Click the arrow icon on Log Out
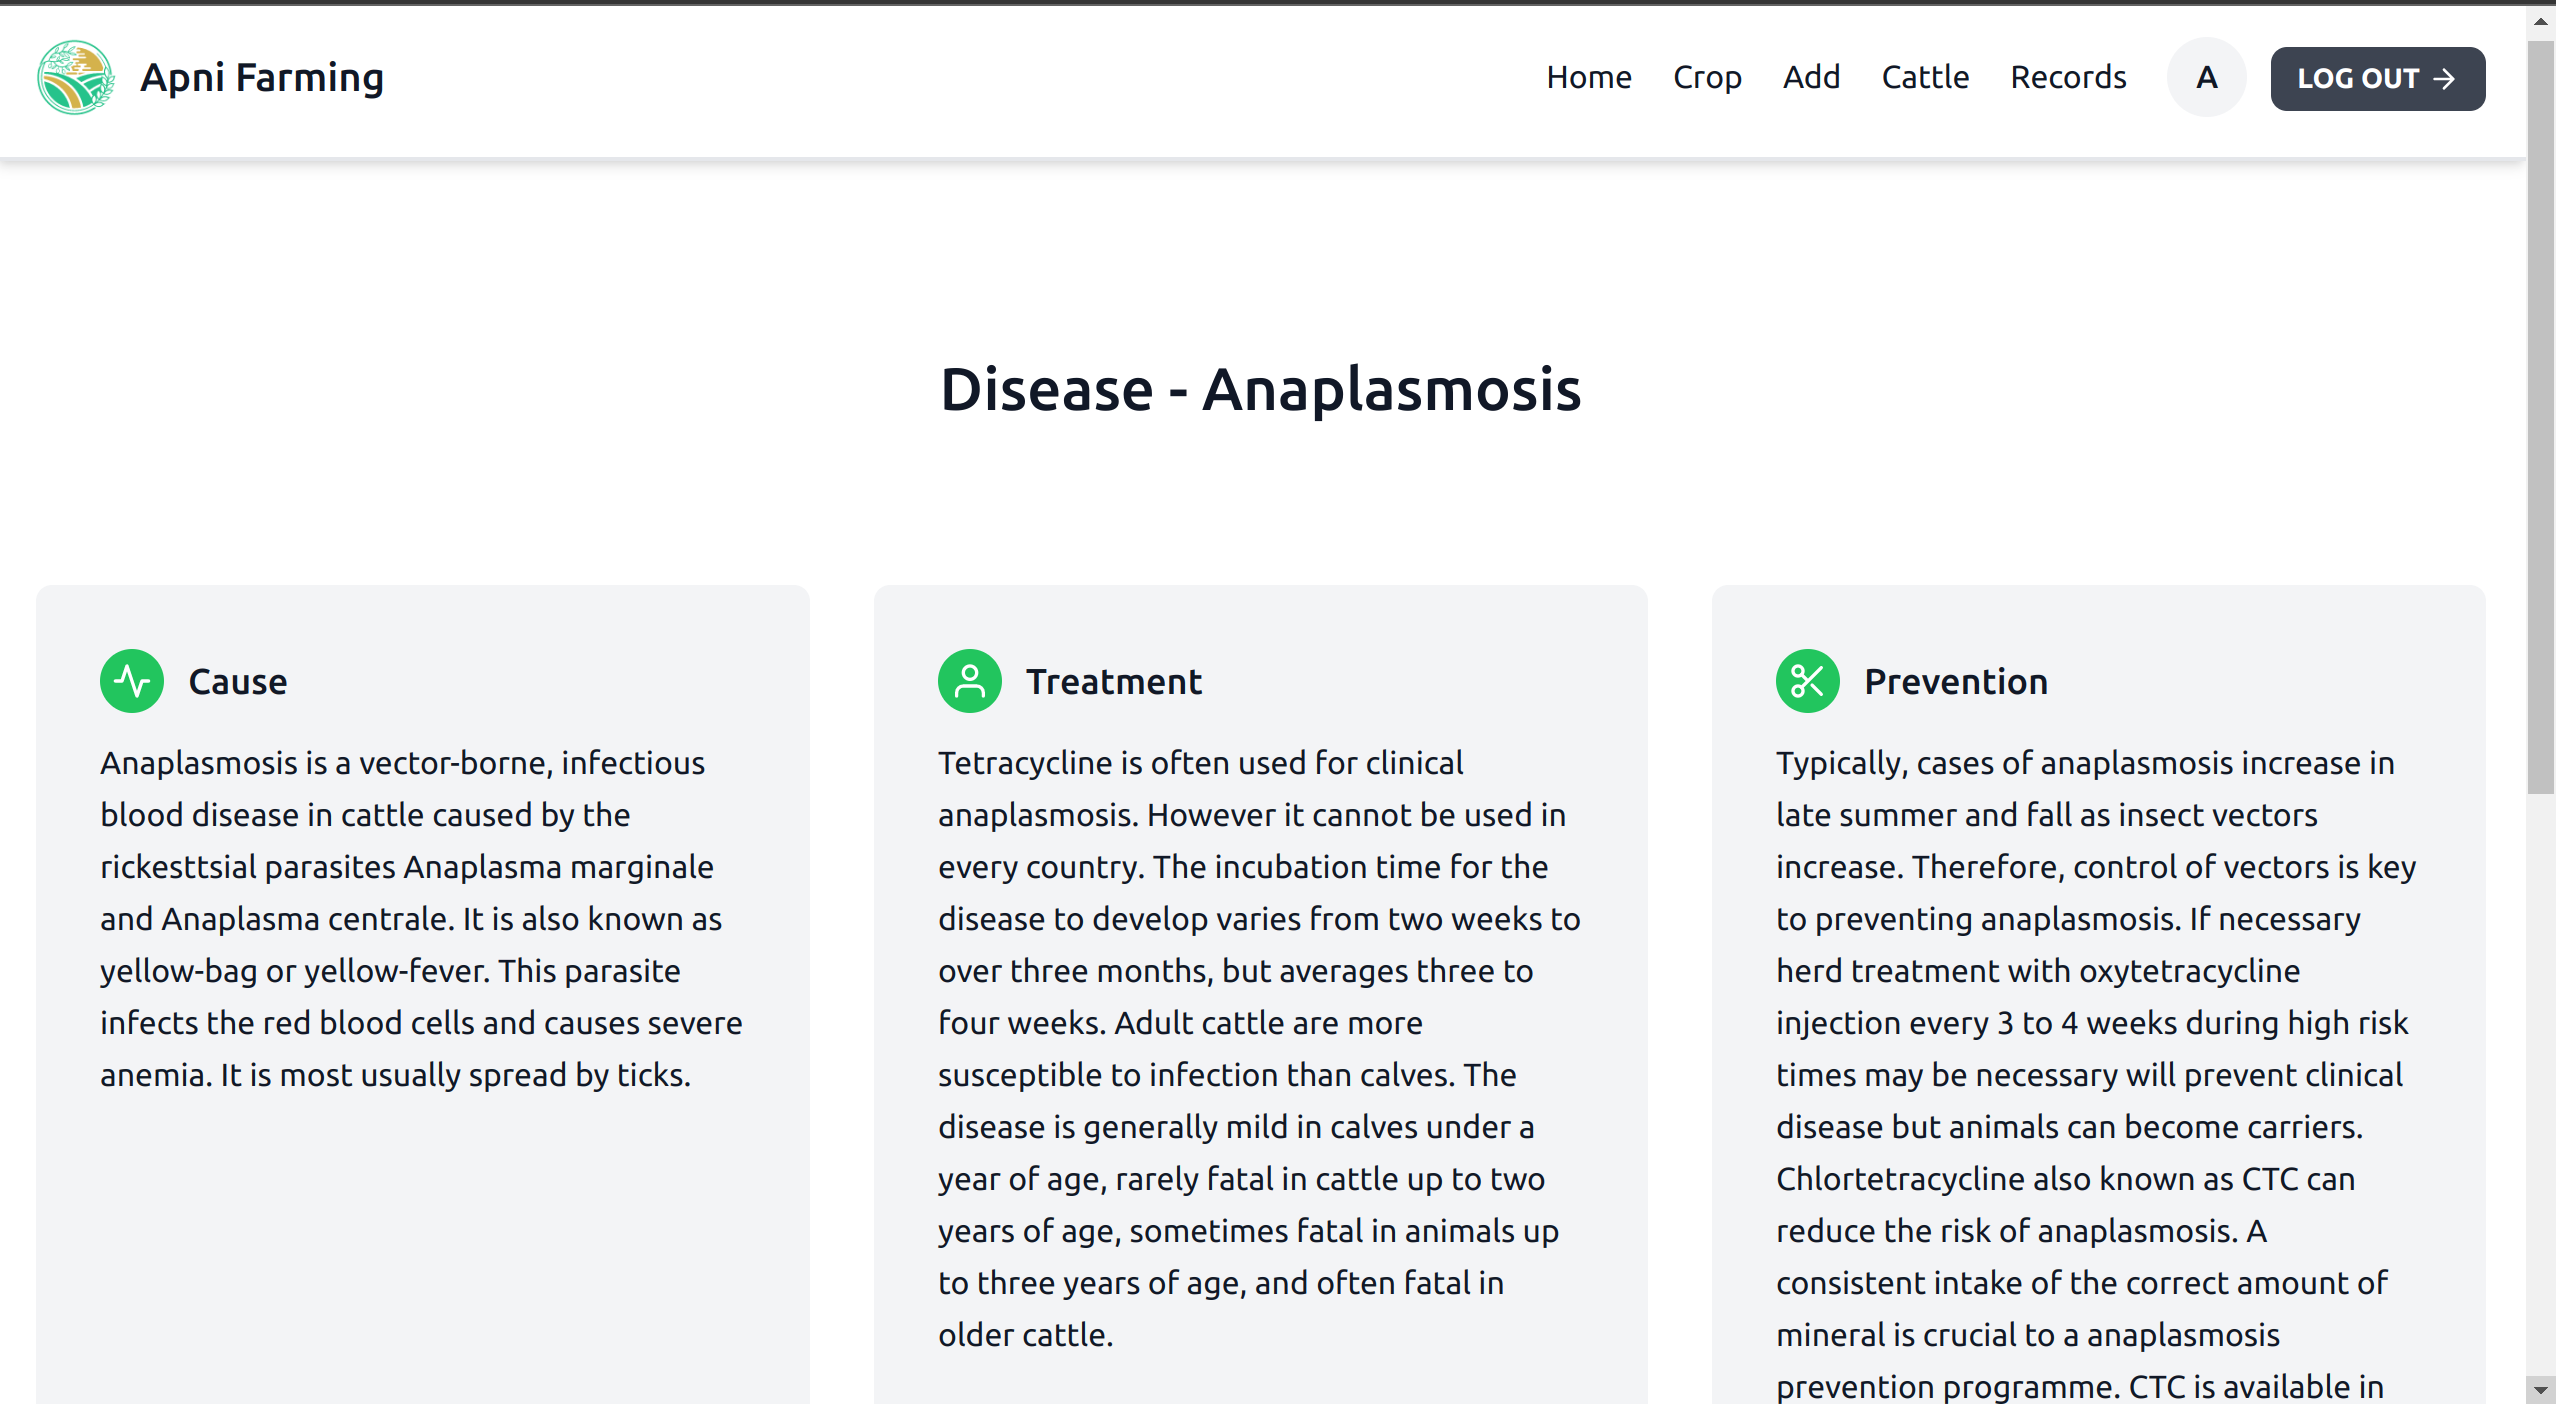 (x=2444, y=79)
